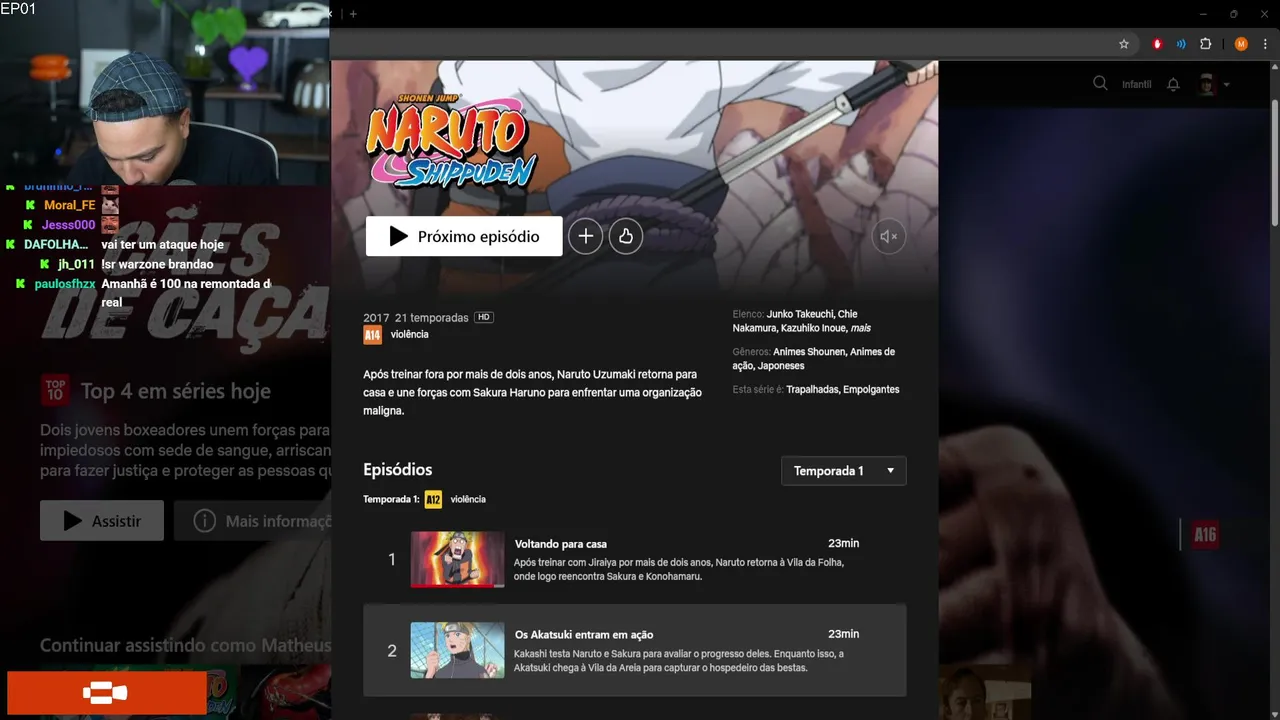Image resolution: width=1280 pixels, height=720 pixels.
Task: Click the '2017' release year text
Action: click(376, 318)
